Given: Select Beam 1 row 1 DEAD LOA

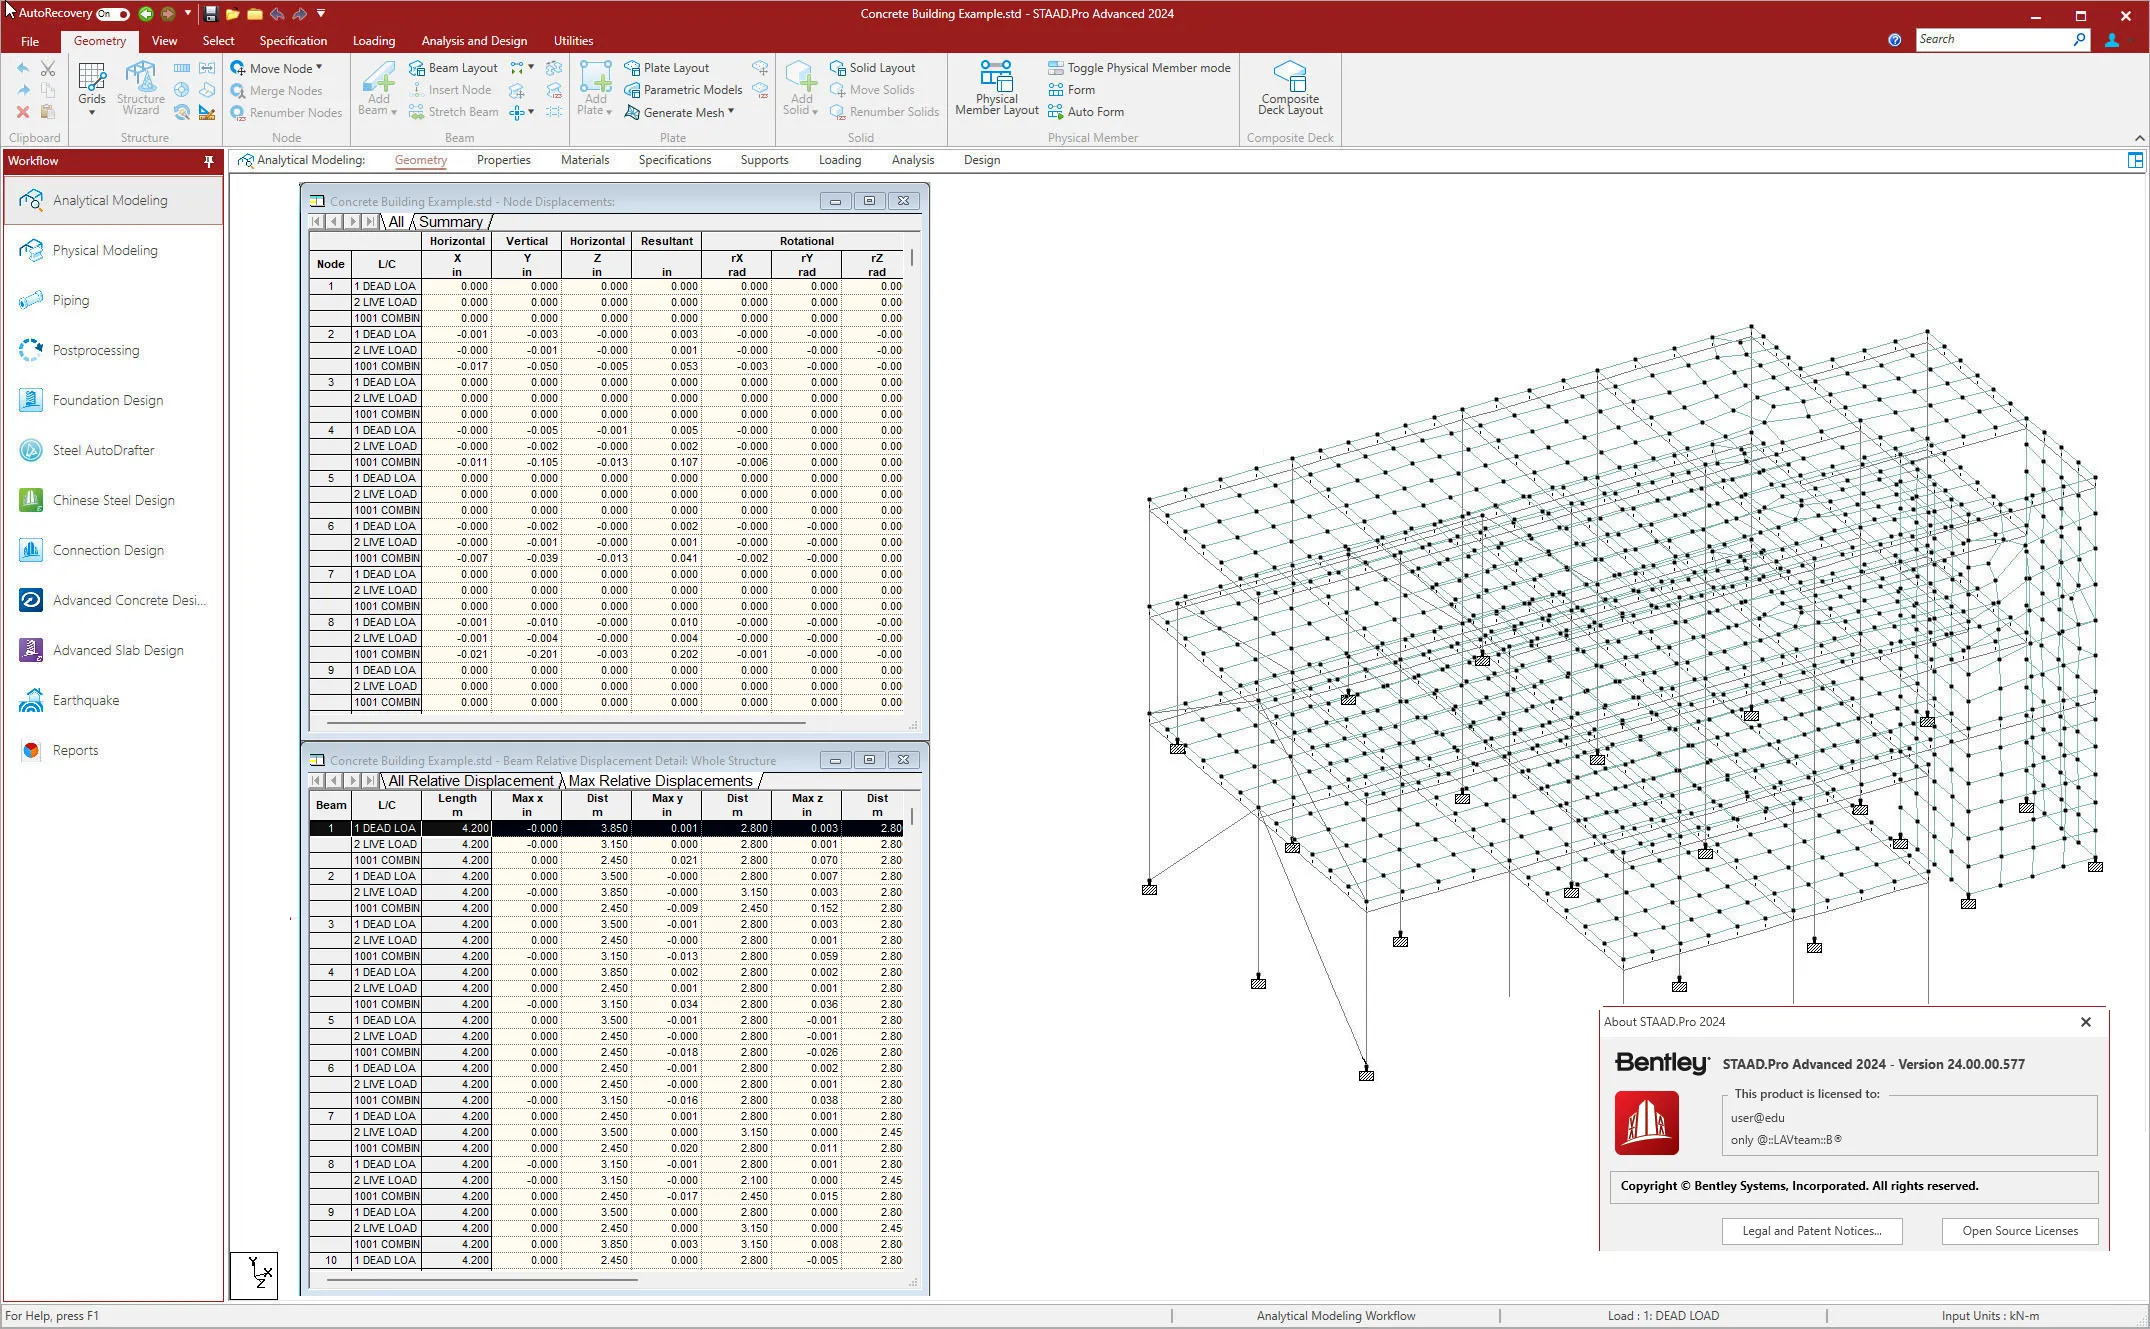Looking at the screenshot, I should coord(606,828).
